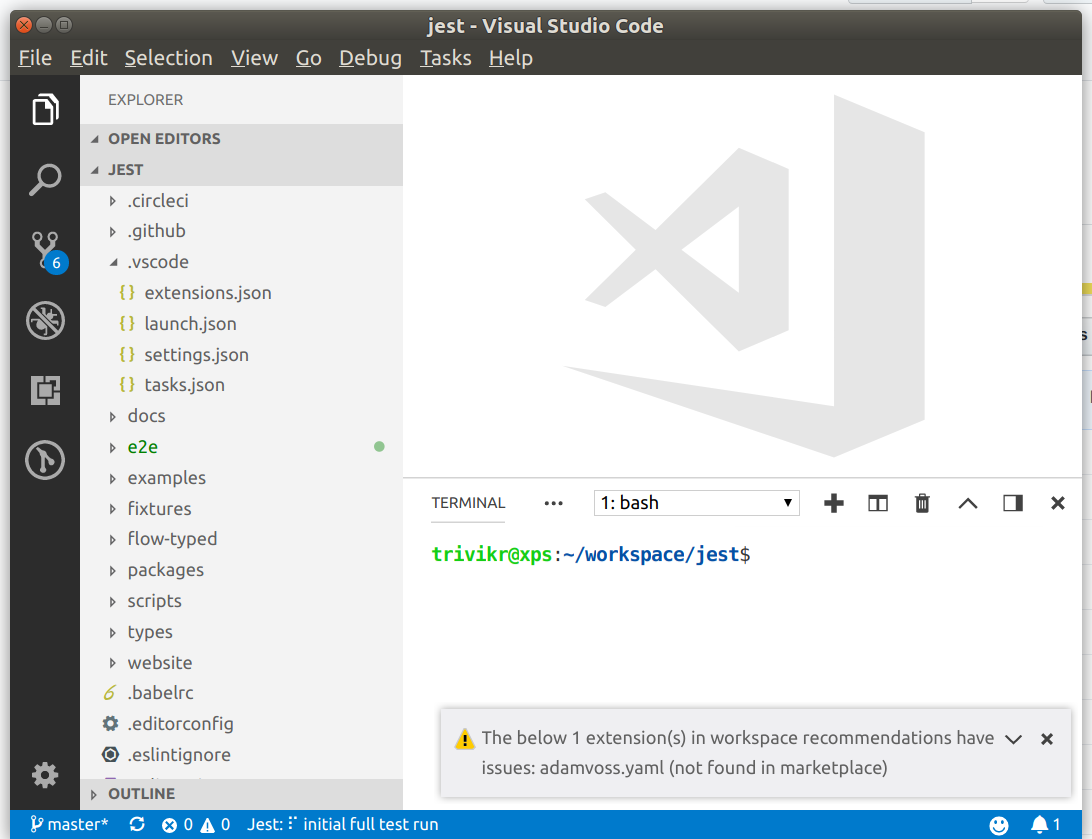Open the Debug view in activity bar
The width and height of the screenshot is (1092, 839).
tap(45, 320)
